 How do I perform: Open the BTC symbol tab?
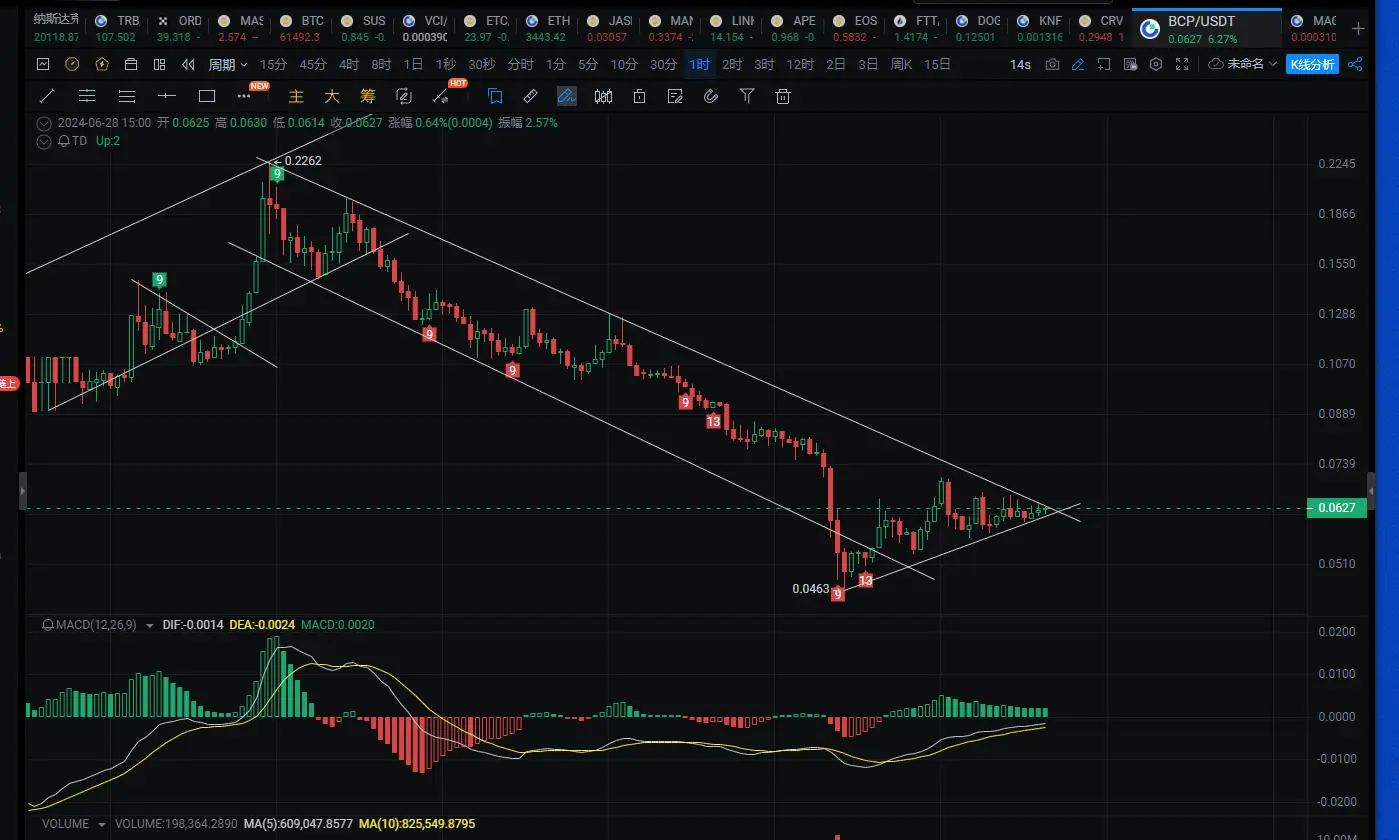pyautogui.click(x=302, y=28)
